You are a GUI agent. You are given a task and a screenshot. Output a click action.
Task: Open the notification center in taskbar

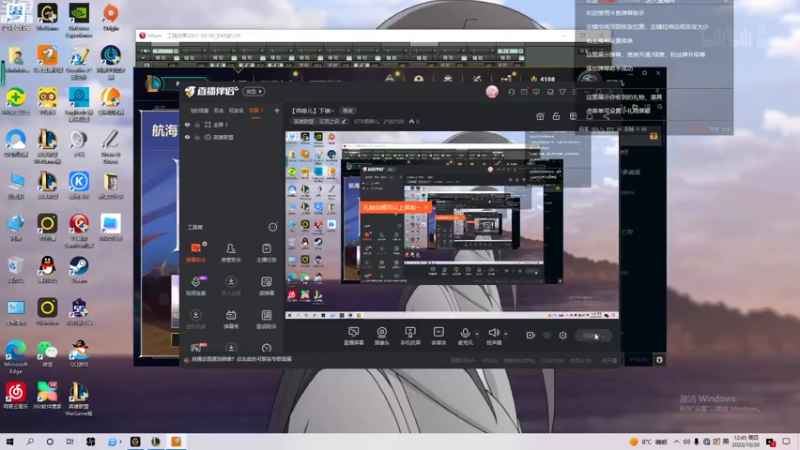tap(787, 442)
